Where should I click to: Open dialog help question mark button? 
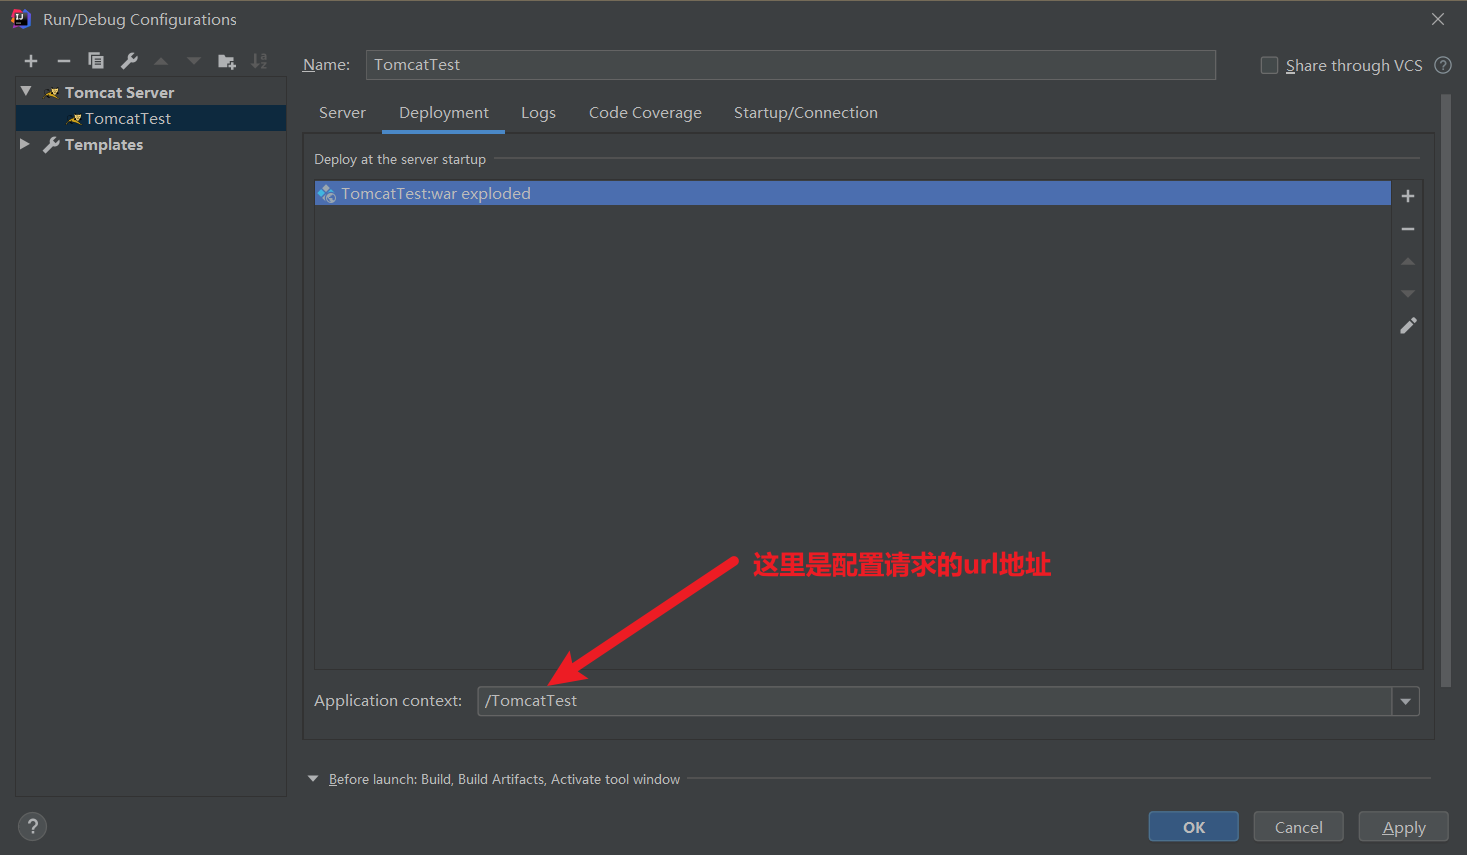point(32,826)
